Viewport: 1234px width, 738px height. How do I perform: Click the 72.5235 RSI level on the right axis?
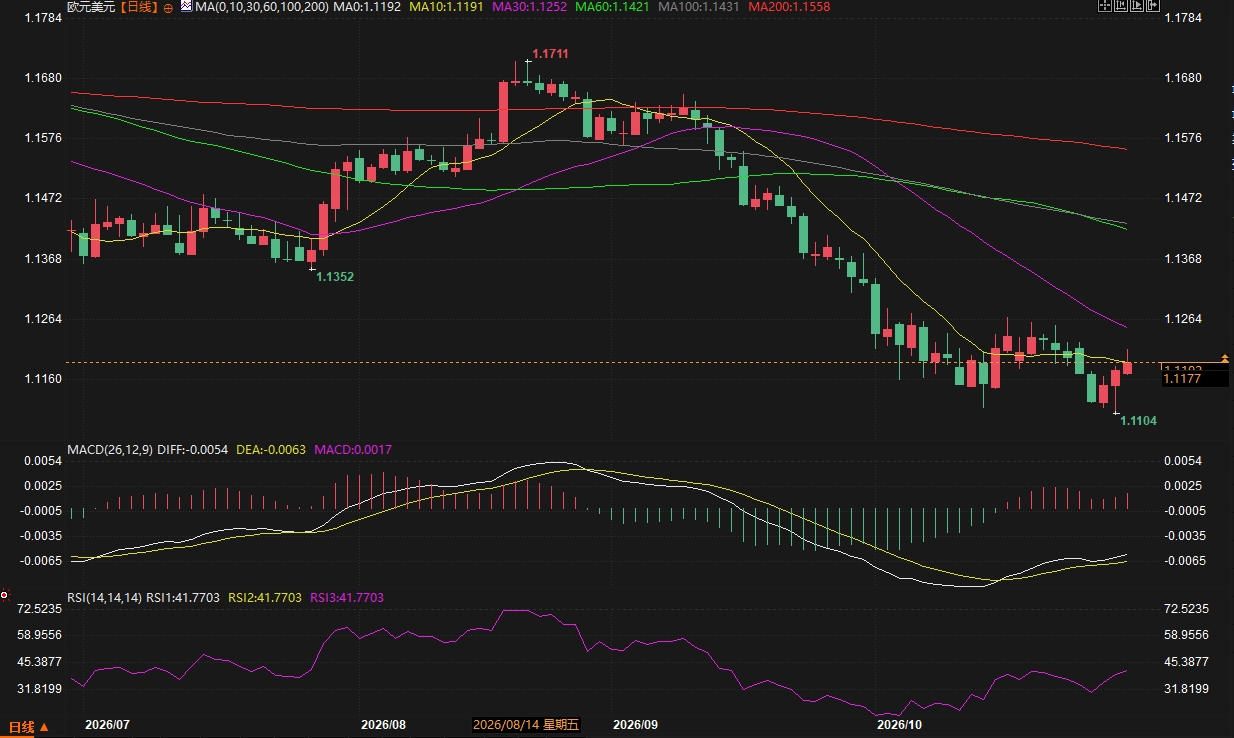[x=1187, y=609]
